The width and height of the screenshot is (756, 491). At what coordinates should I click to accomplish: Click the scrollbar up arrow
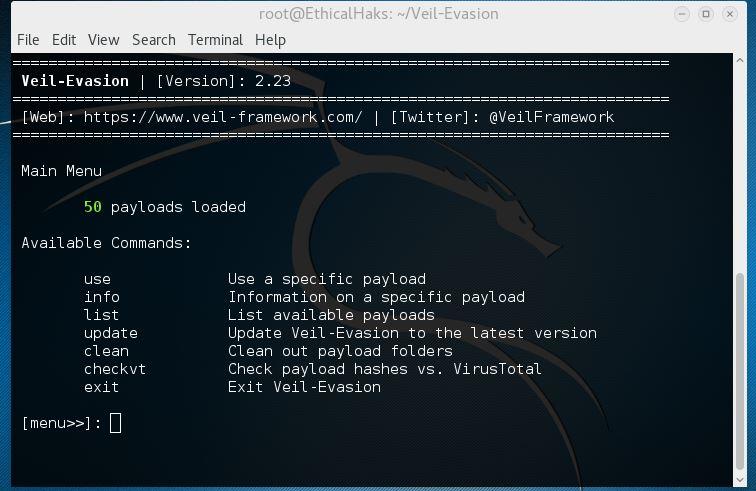click(x=740, y=60)
